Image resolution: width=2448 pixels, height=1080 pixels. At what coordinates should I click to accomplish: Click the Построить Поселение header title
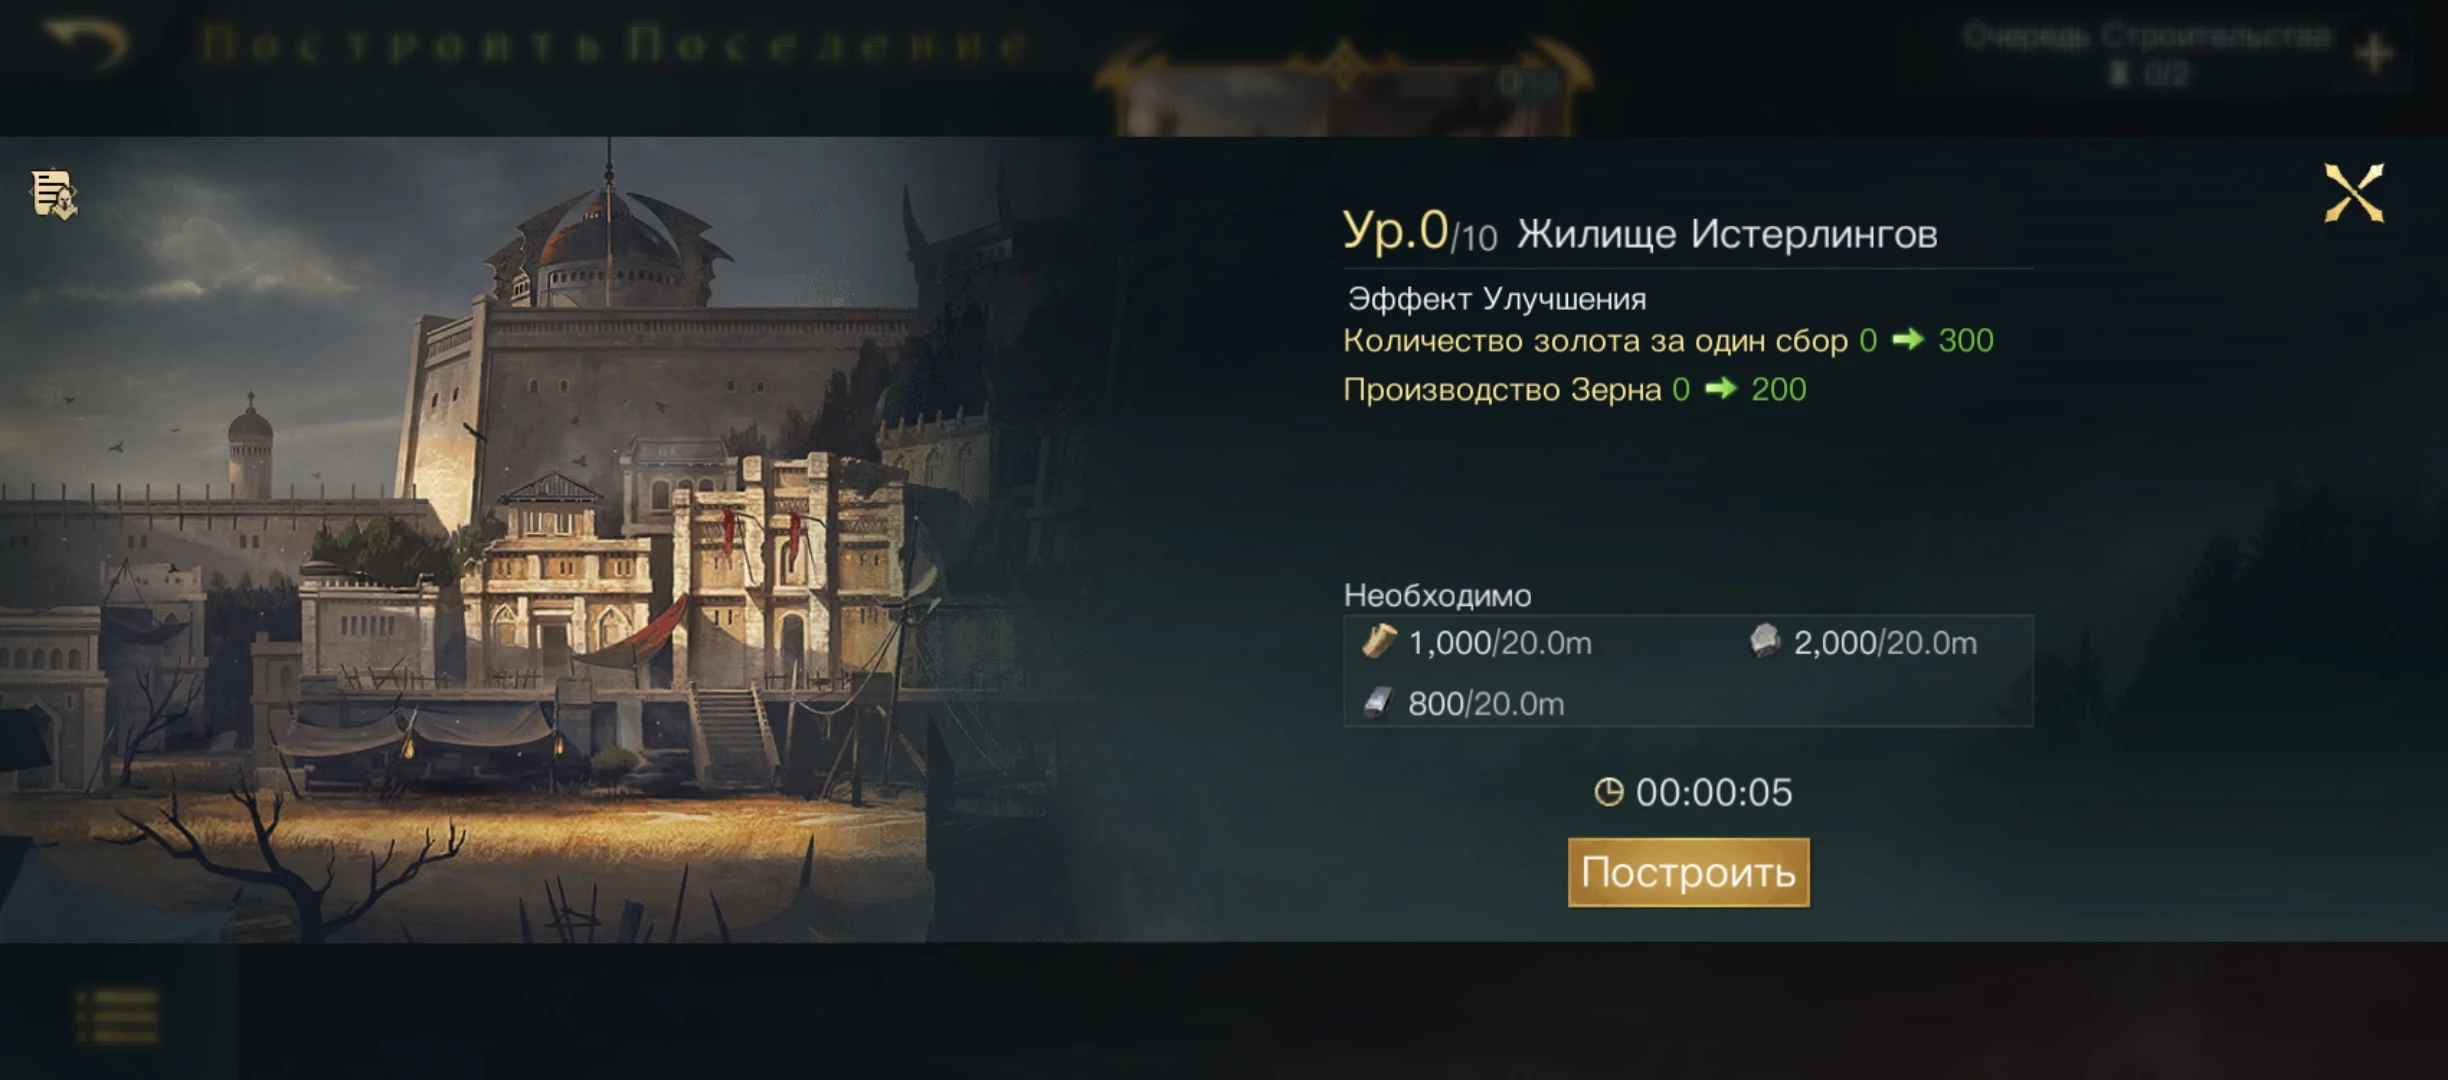(x=614, y=45)
